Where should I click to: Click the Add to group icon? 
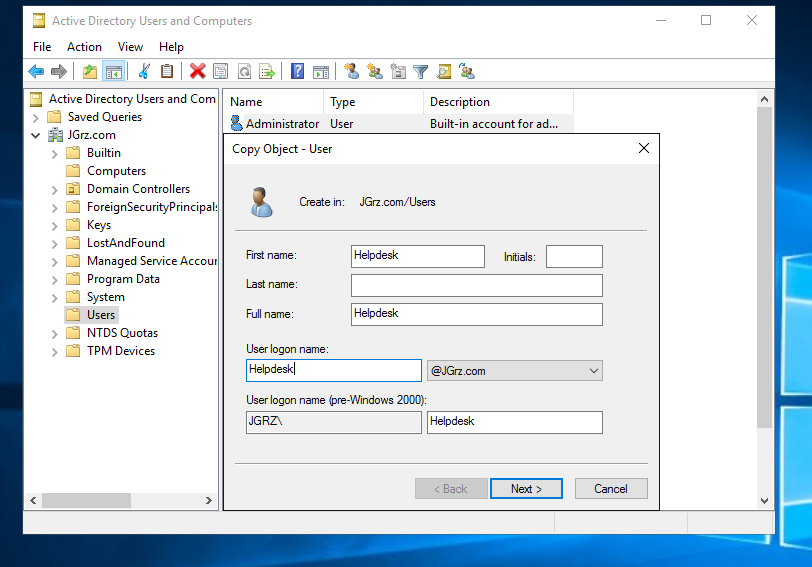(x=467, y=71)
